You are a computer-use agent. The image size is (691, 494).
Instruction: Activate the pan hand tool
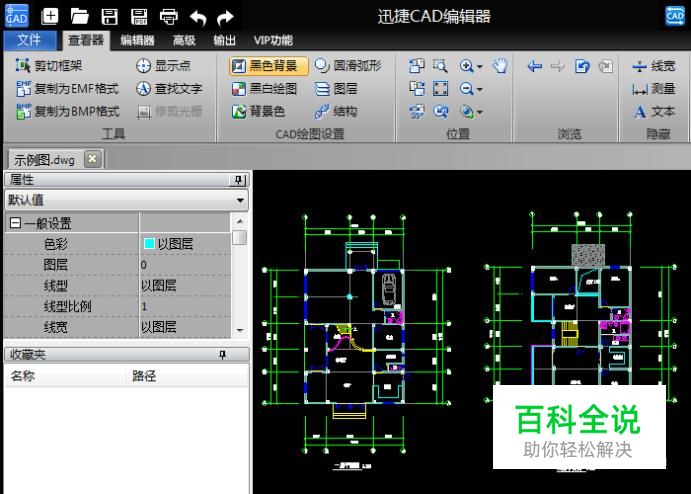tap(500, 66)
